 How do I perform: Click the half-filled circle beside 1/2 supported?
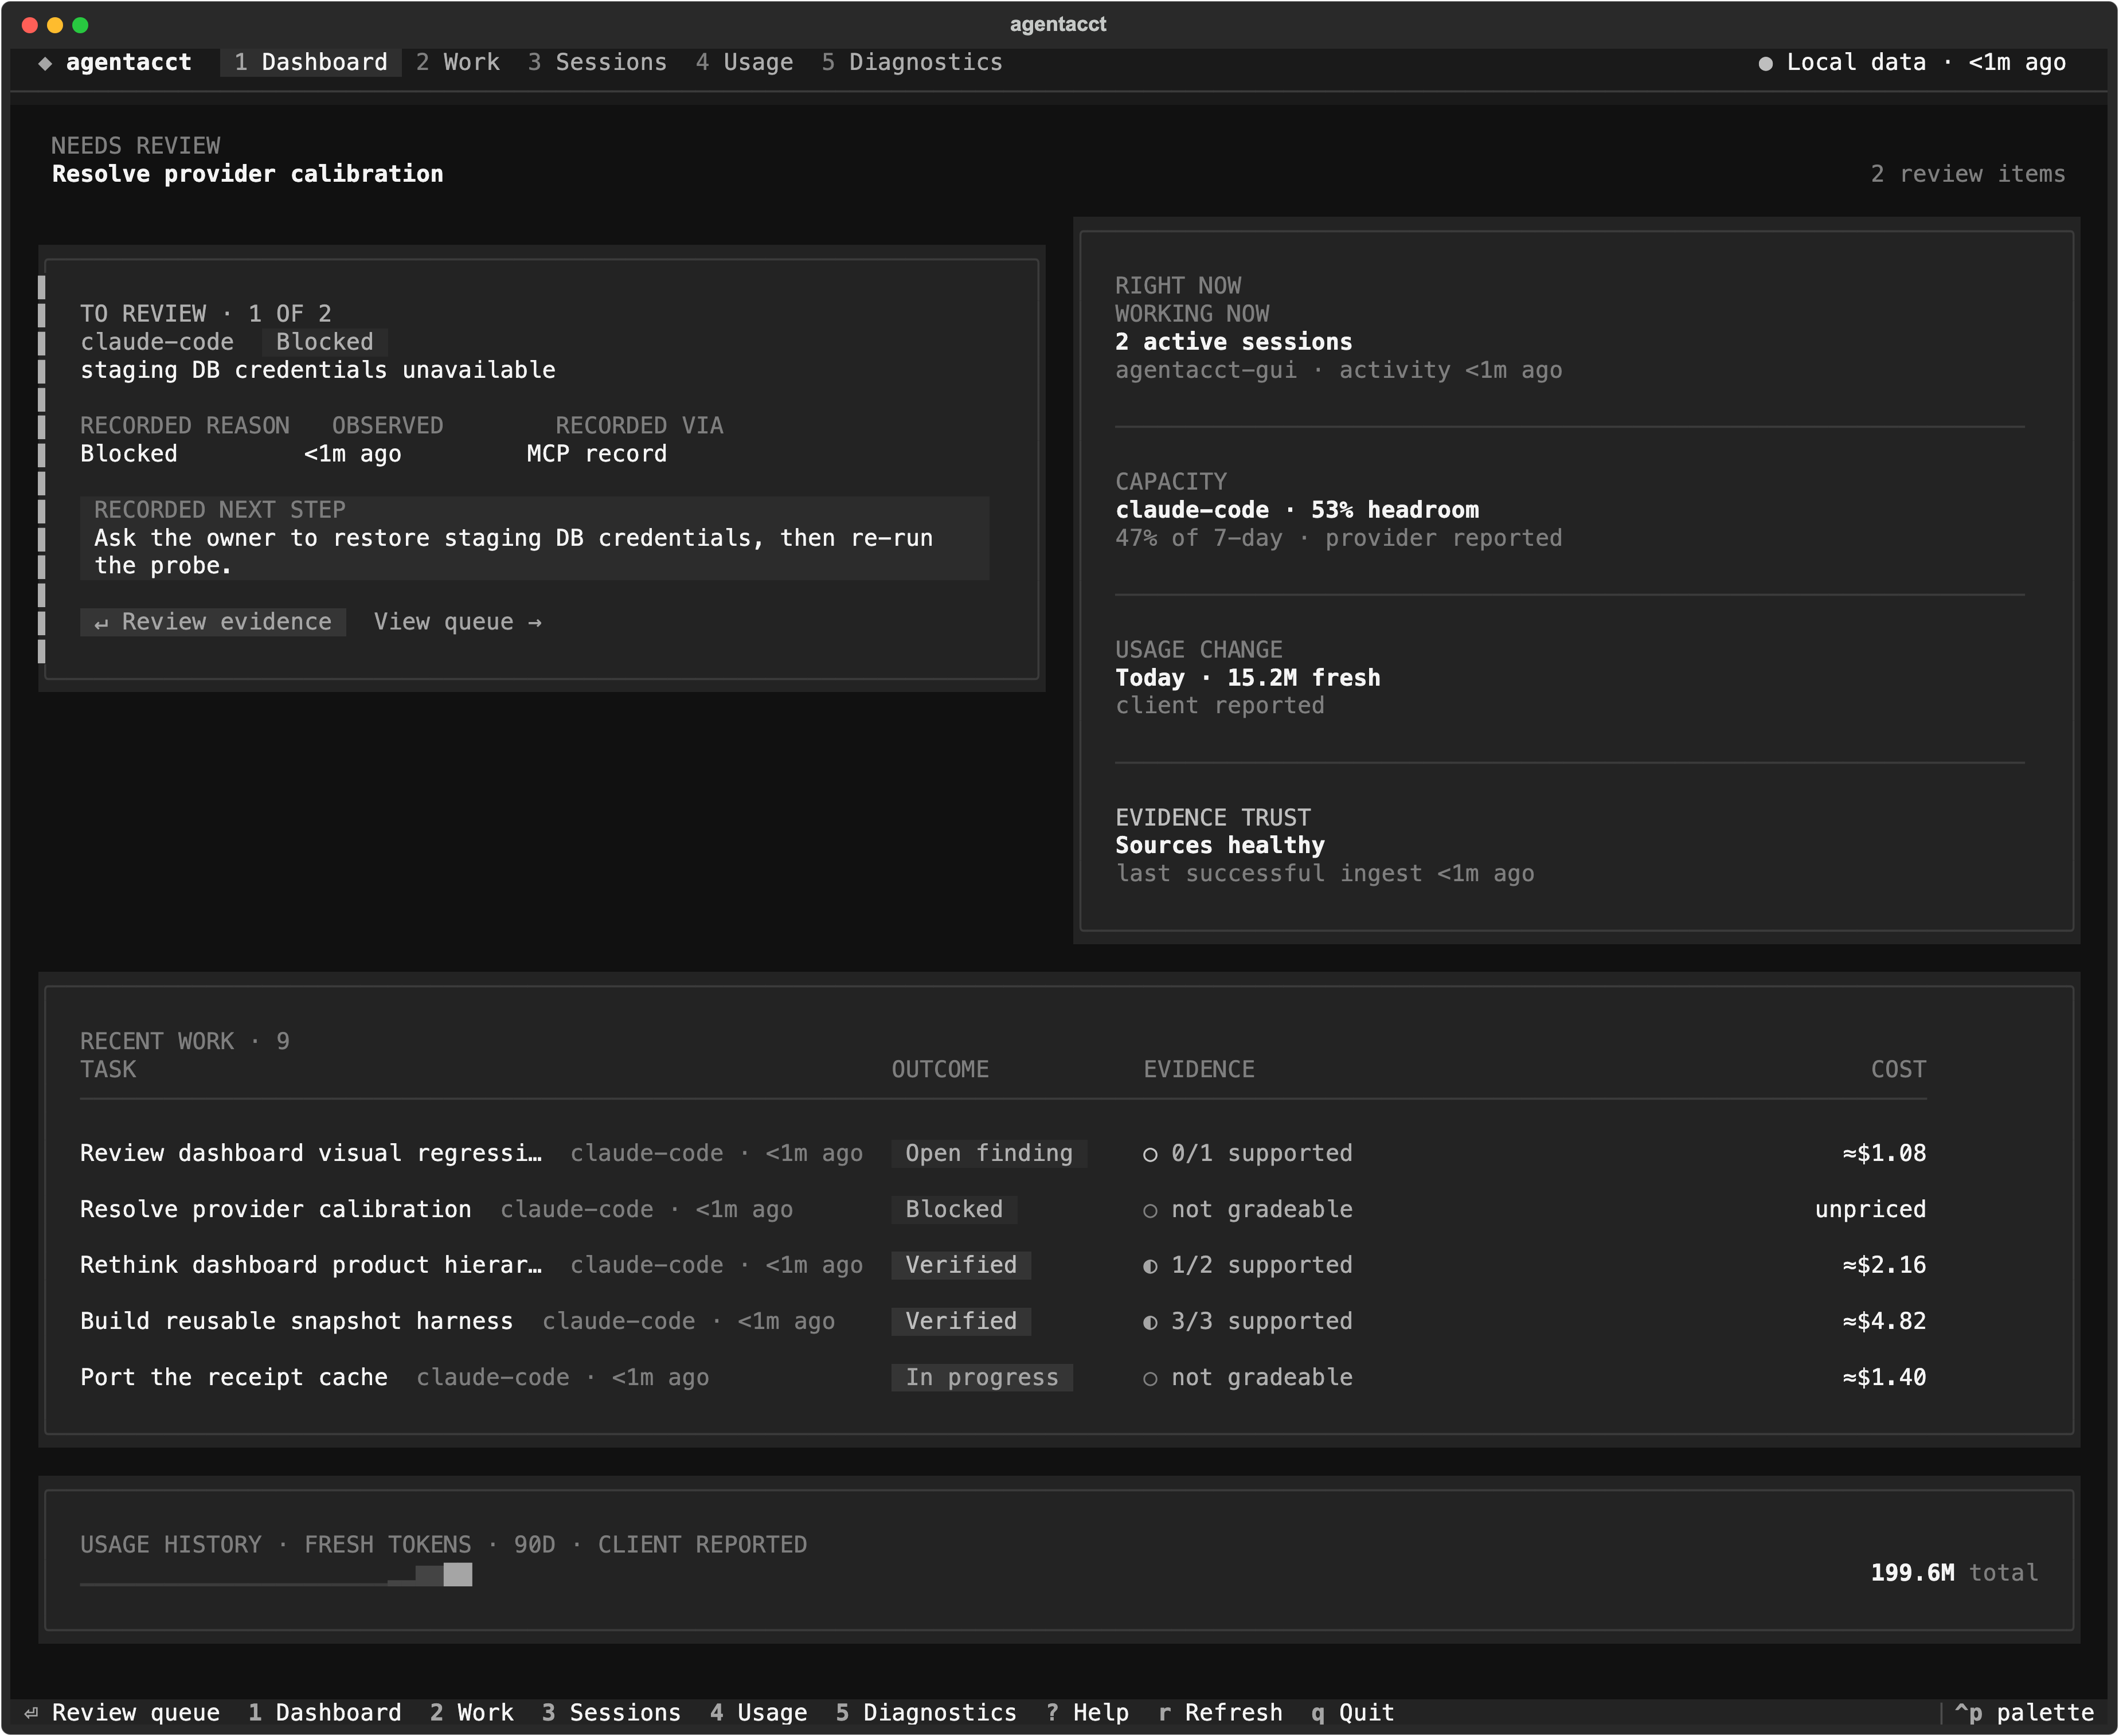tap(1150, 1266)
